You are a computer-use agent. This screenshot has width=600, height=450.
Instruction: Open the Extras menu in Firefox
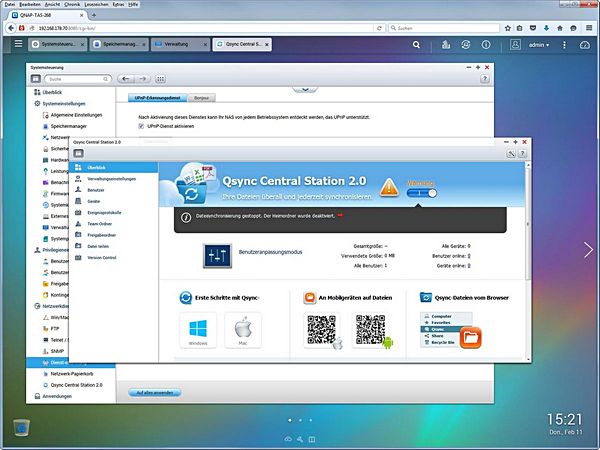coord(119,4)
